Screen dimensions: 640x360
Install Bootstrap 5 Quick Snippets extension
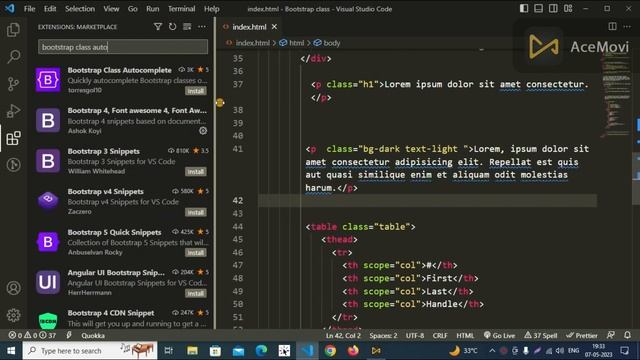point(196,253)
